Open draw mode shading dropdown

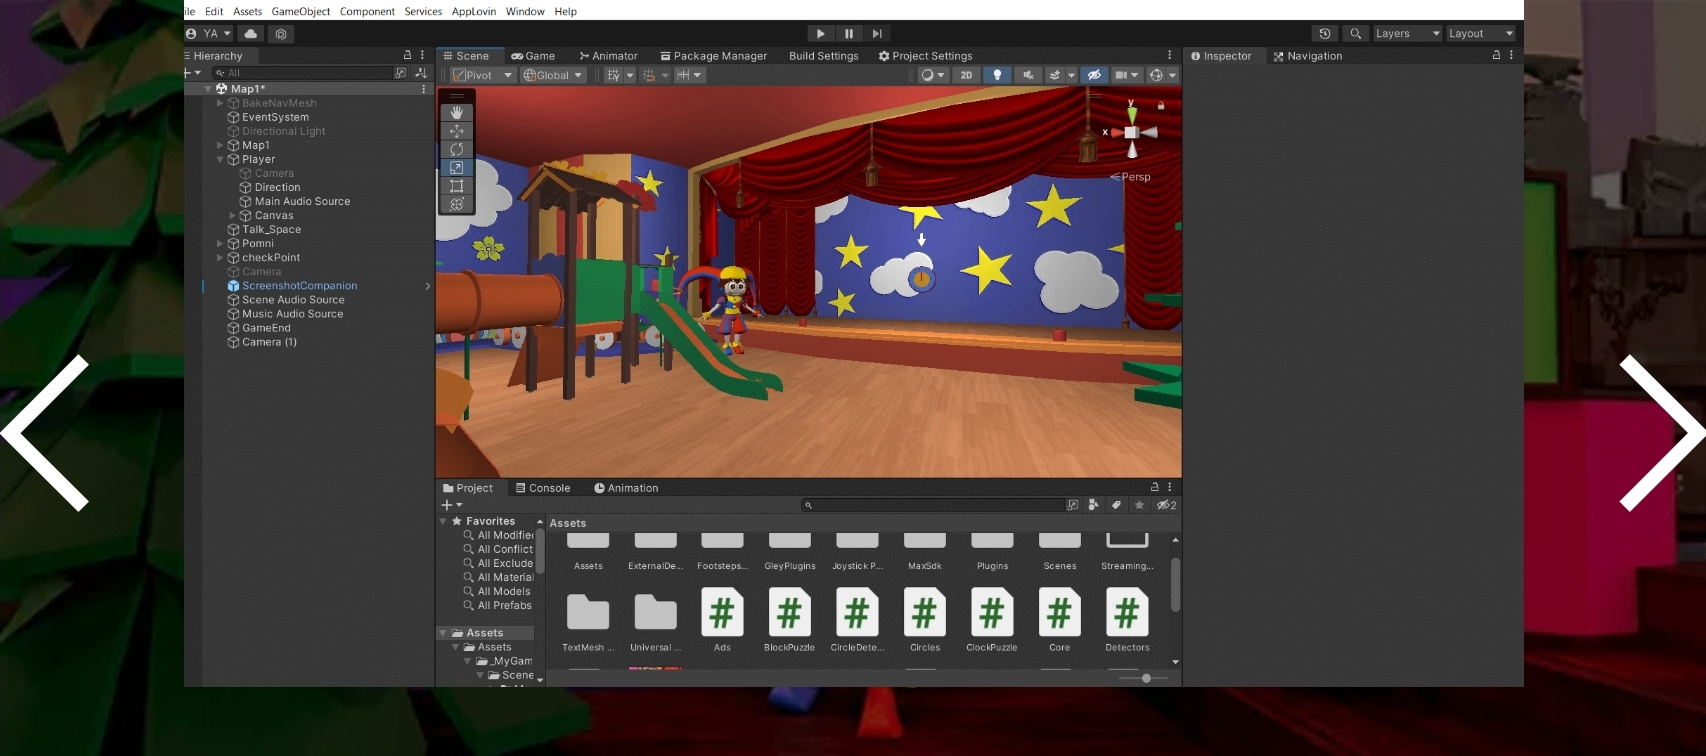pyautogui.click(x=932, y=75)
